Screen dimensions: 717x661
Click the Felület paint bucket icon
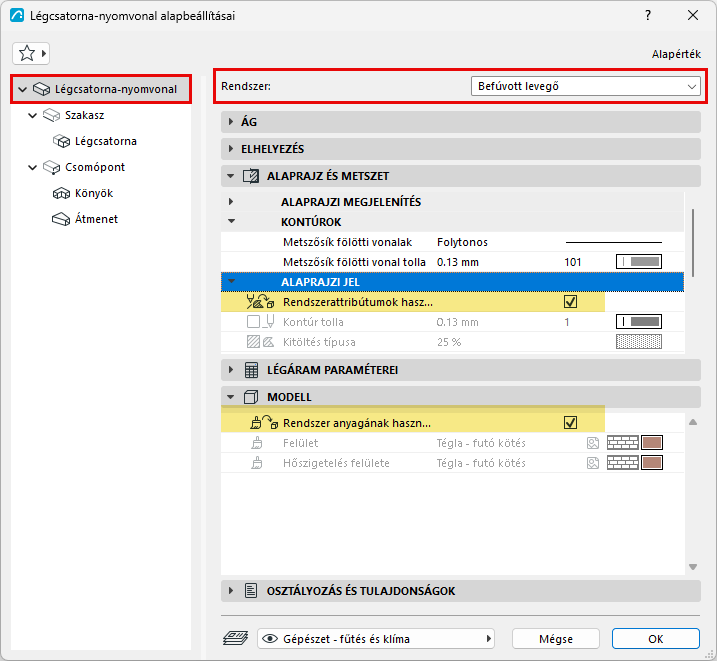257,443
